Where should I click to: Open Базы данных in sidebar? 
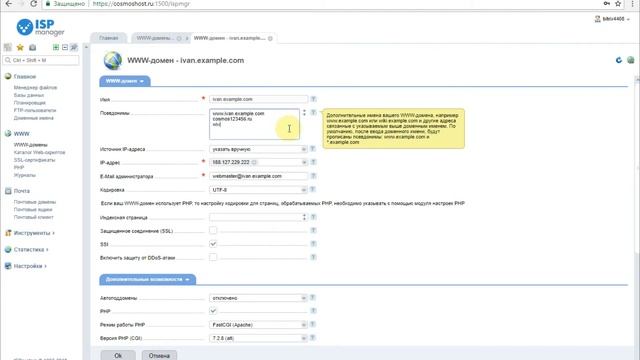(x=29, y=95)
